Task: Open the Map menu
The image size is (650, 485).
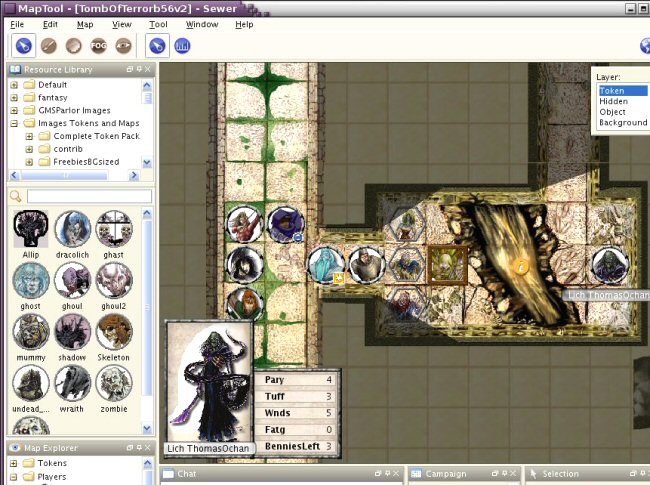Action: (x=85, y=24)
